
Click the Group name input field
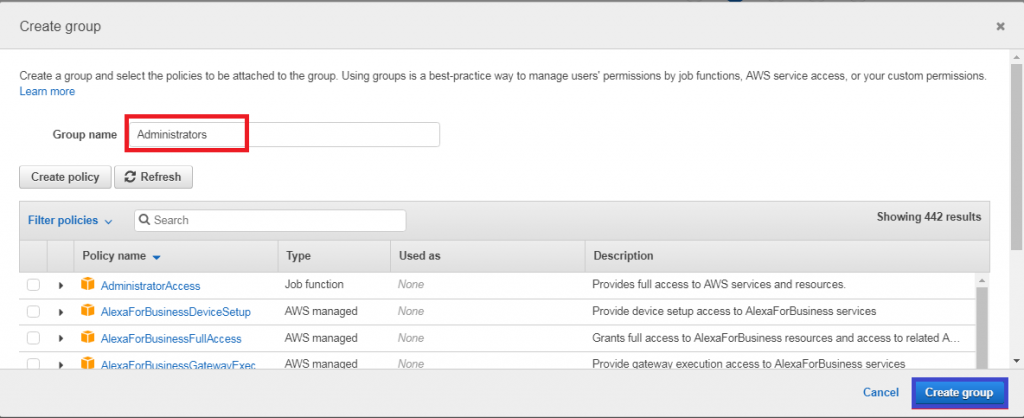[x=284, y=135]
